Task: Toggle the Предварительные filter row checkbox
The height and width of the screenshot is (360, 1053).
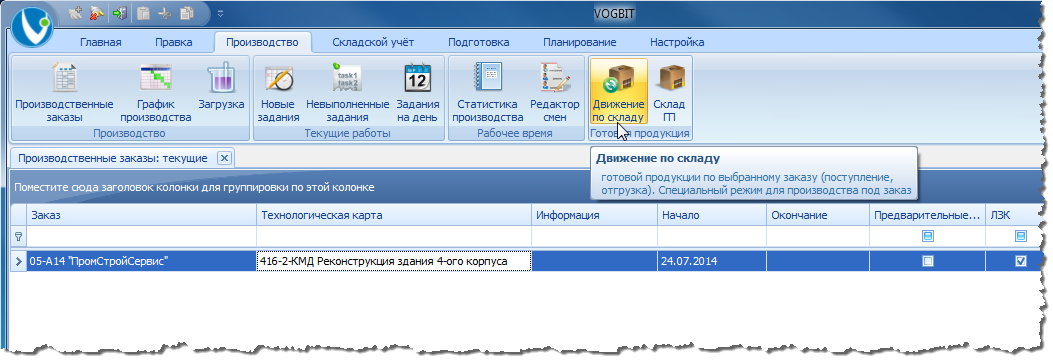Action: pyautogui.click(x=927, y=236)
